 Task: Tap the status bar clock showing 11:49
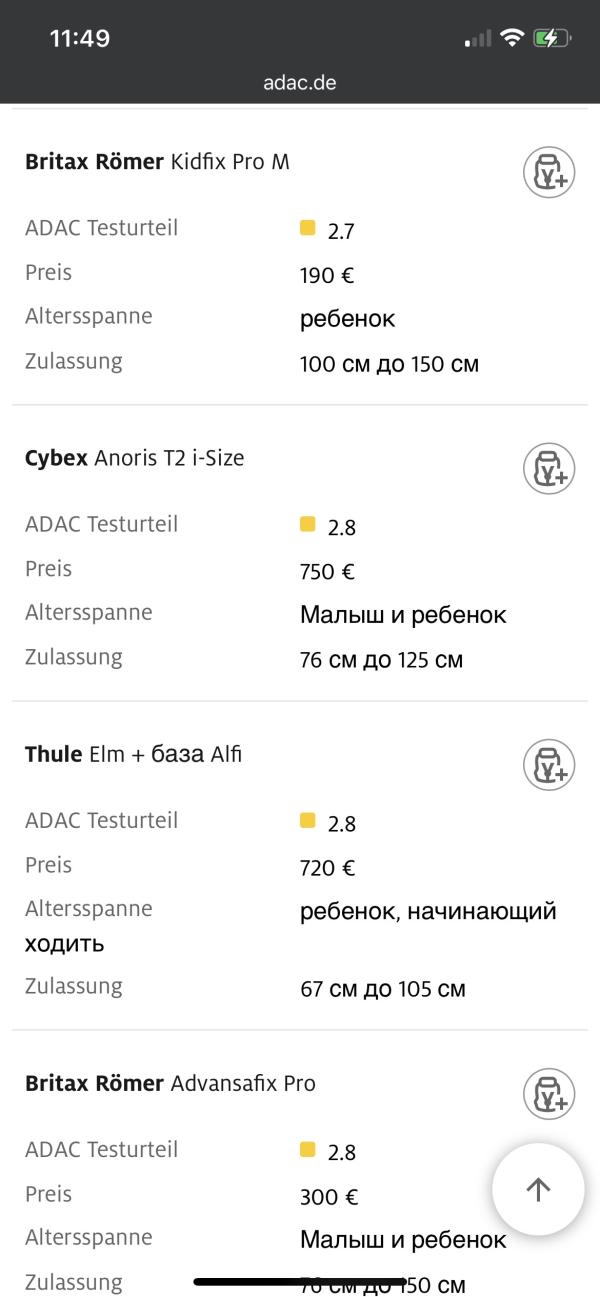click(x=80, y=39)
